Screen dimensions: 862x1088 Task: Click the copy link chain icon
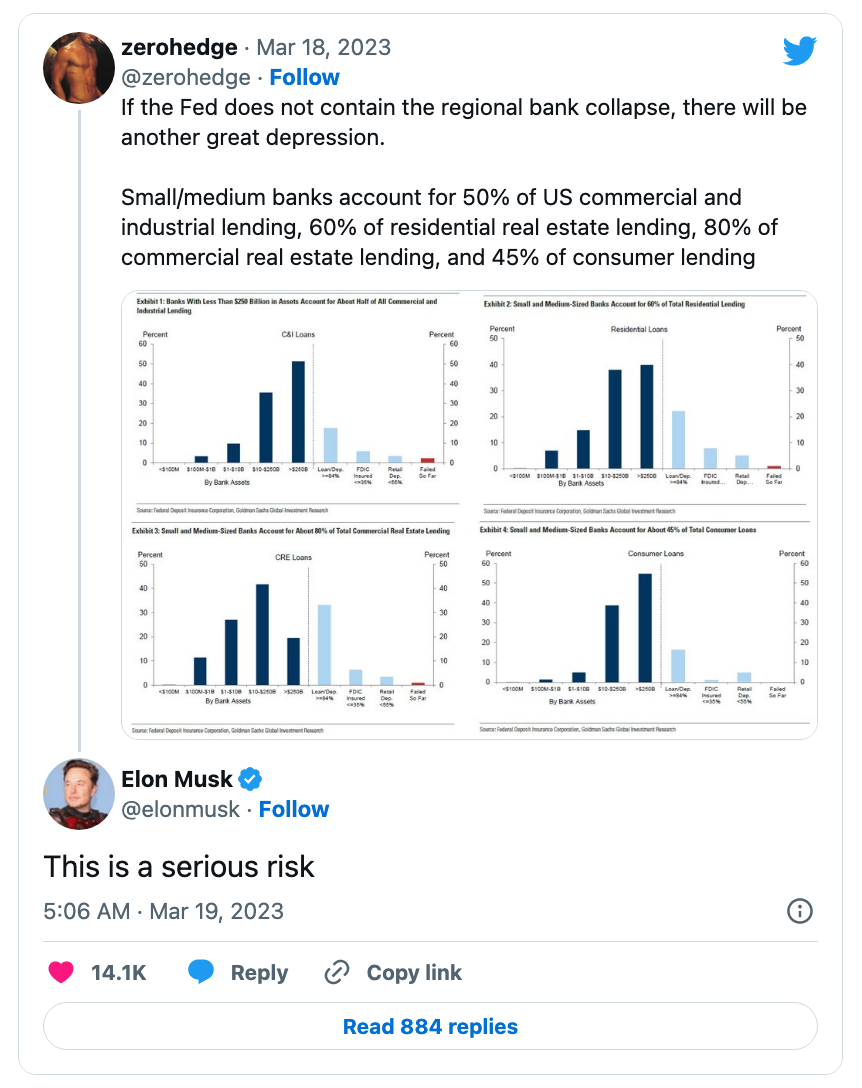click(337, 972)
